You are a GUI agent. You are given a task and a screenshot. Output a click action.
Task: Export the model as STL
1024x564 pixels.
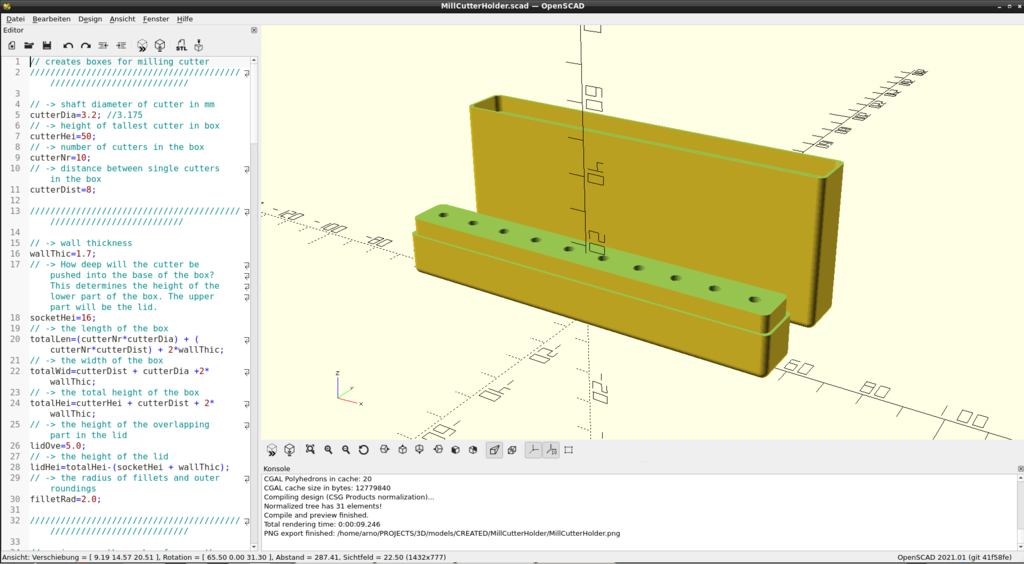[181, 46]
